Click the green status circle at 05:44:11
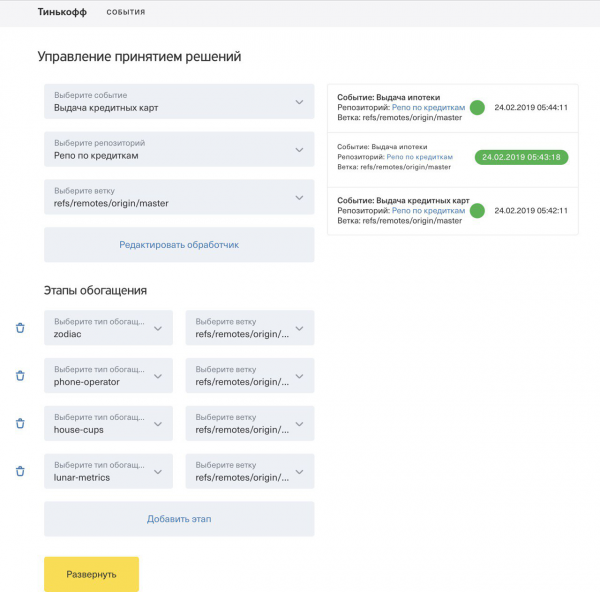The width and height of the screenshot is (600, 592). (477, 107)
